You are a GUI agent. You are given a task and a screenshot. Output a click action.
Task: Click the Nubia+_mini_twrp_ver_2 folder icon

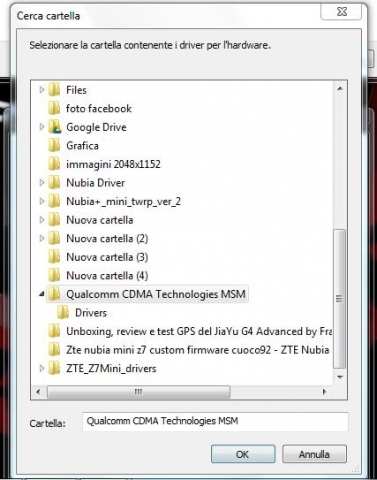click(54, 201)
